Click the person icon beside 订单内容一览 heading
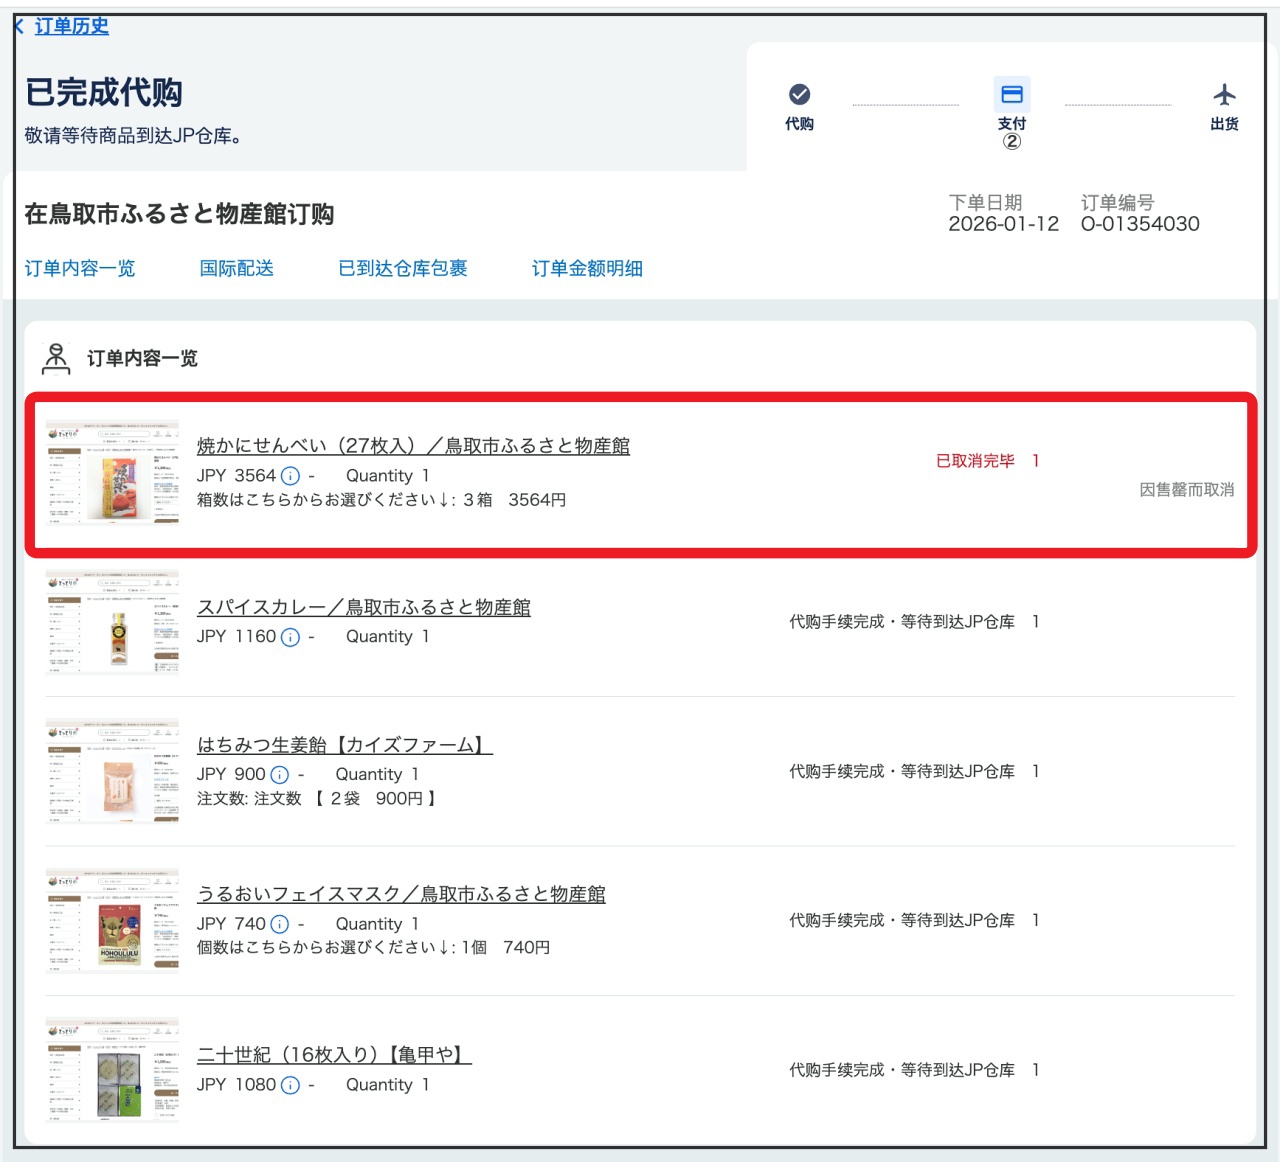This screenshot has height=1162, width=1280. click(57, 357)
